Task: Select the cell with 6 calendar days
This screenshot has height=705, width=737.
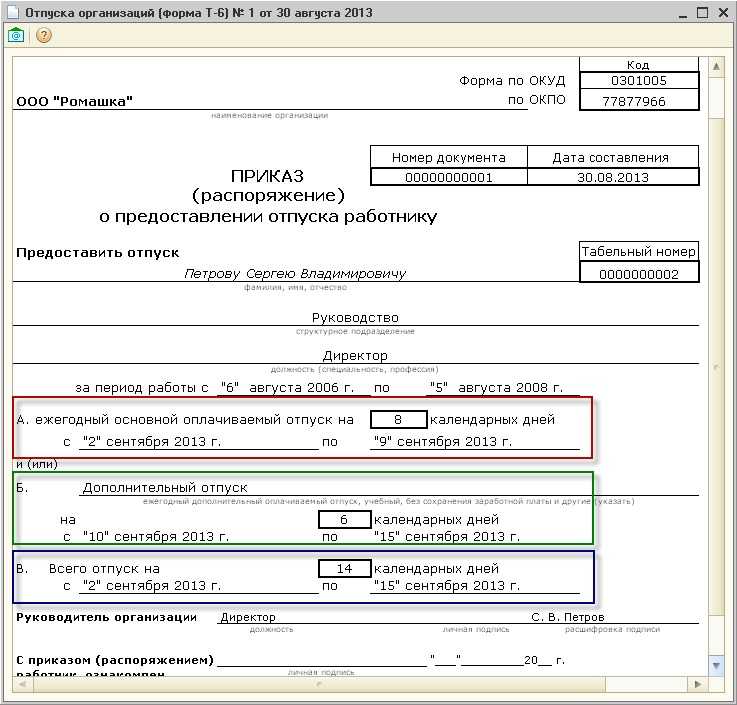Action: click(x=345, y=519)
